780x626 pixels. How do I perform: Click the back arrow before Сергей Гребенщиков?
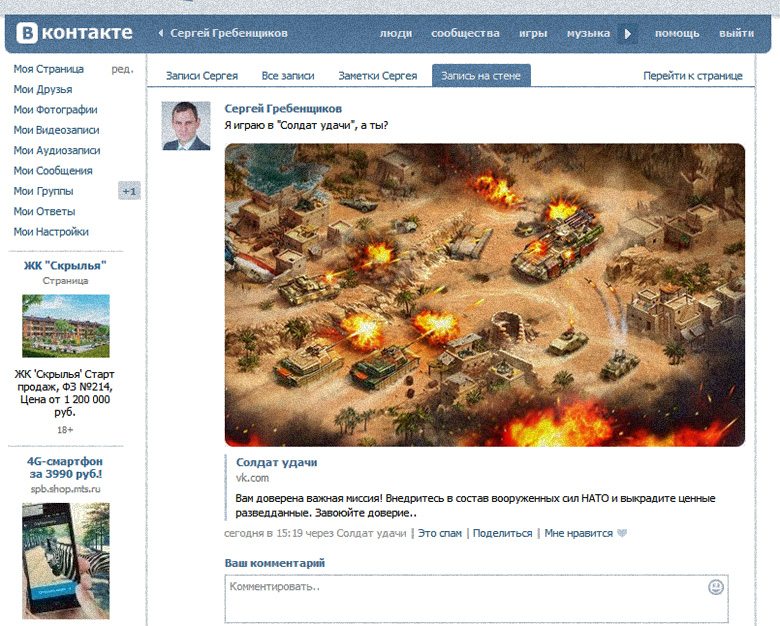[161, 33]
